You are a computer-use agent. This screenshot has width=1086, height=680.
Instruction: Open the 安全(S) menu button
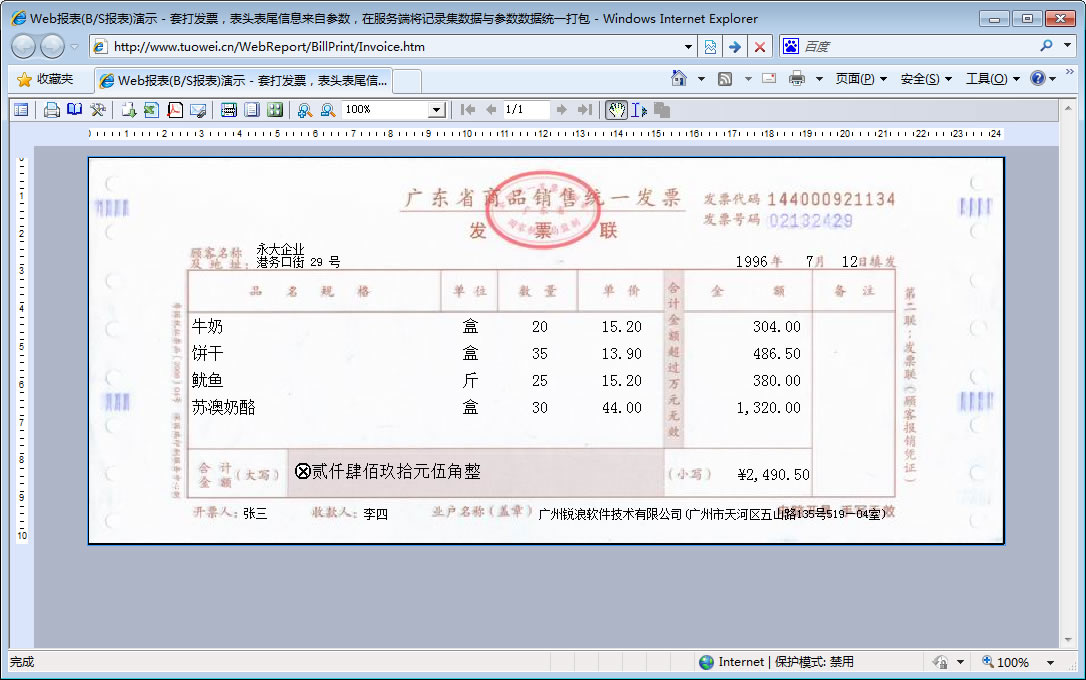coord(925,79)
